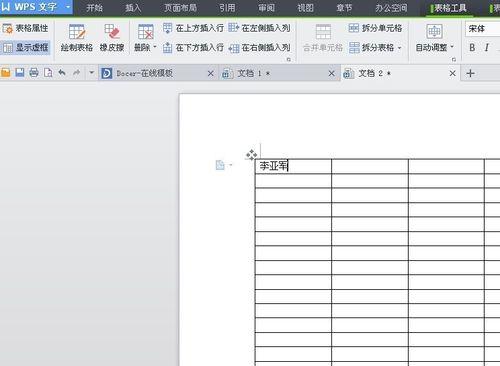Close the Docer-在线模板 tab
The width and height of the screenshot is (500, 366).
pyautogui.click(x=211, y=73)
